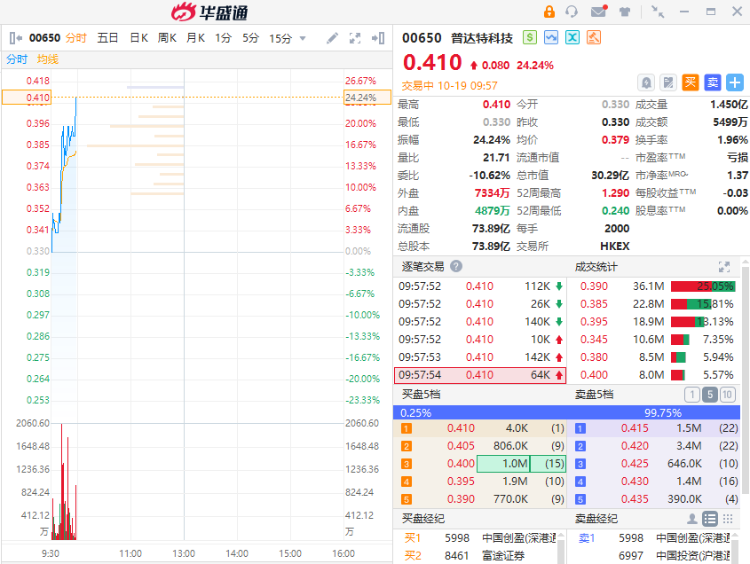The height and width of the screenshot is (564, 750).
Task: Click the account lock icon
Action: click(549, 11)
